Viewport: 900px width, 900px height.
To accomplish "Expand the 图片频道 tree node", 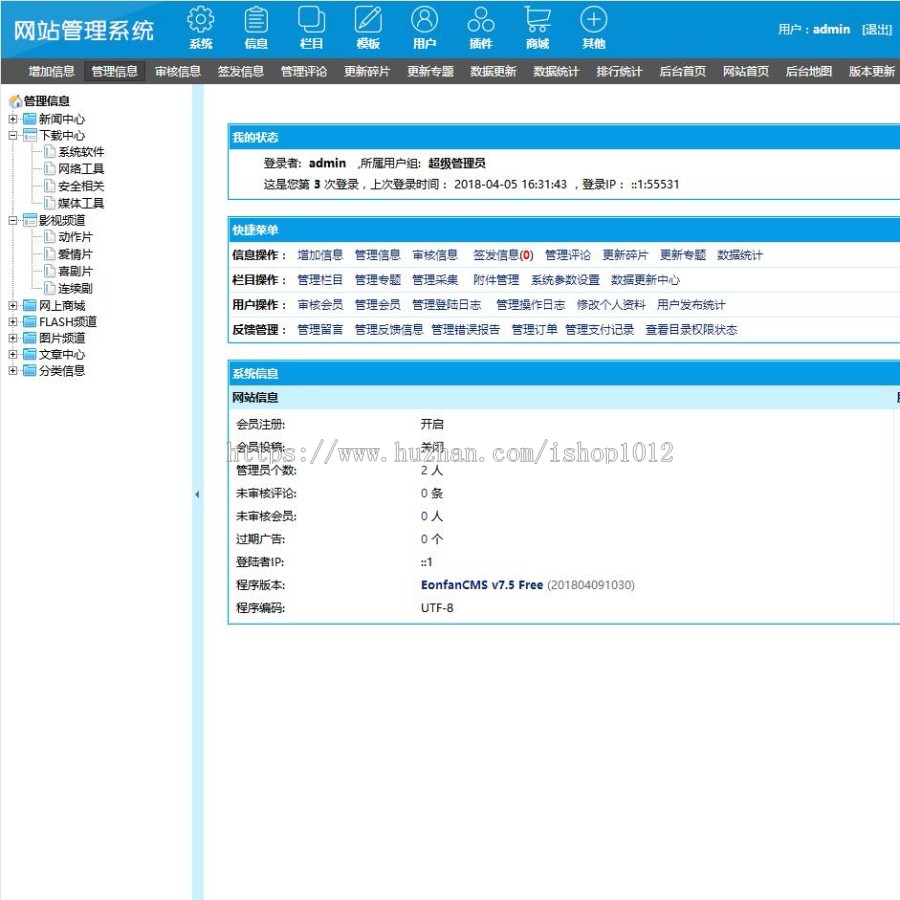I will pyautogui.click(x=13, y=338).
